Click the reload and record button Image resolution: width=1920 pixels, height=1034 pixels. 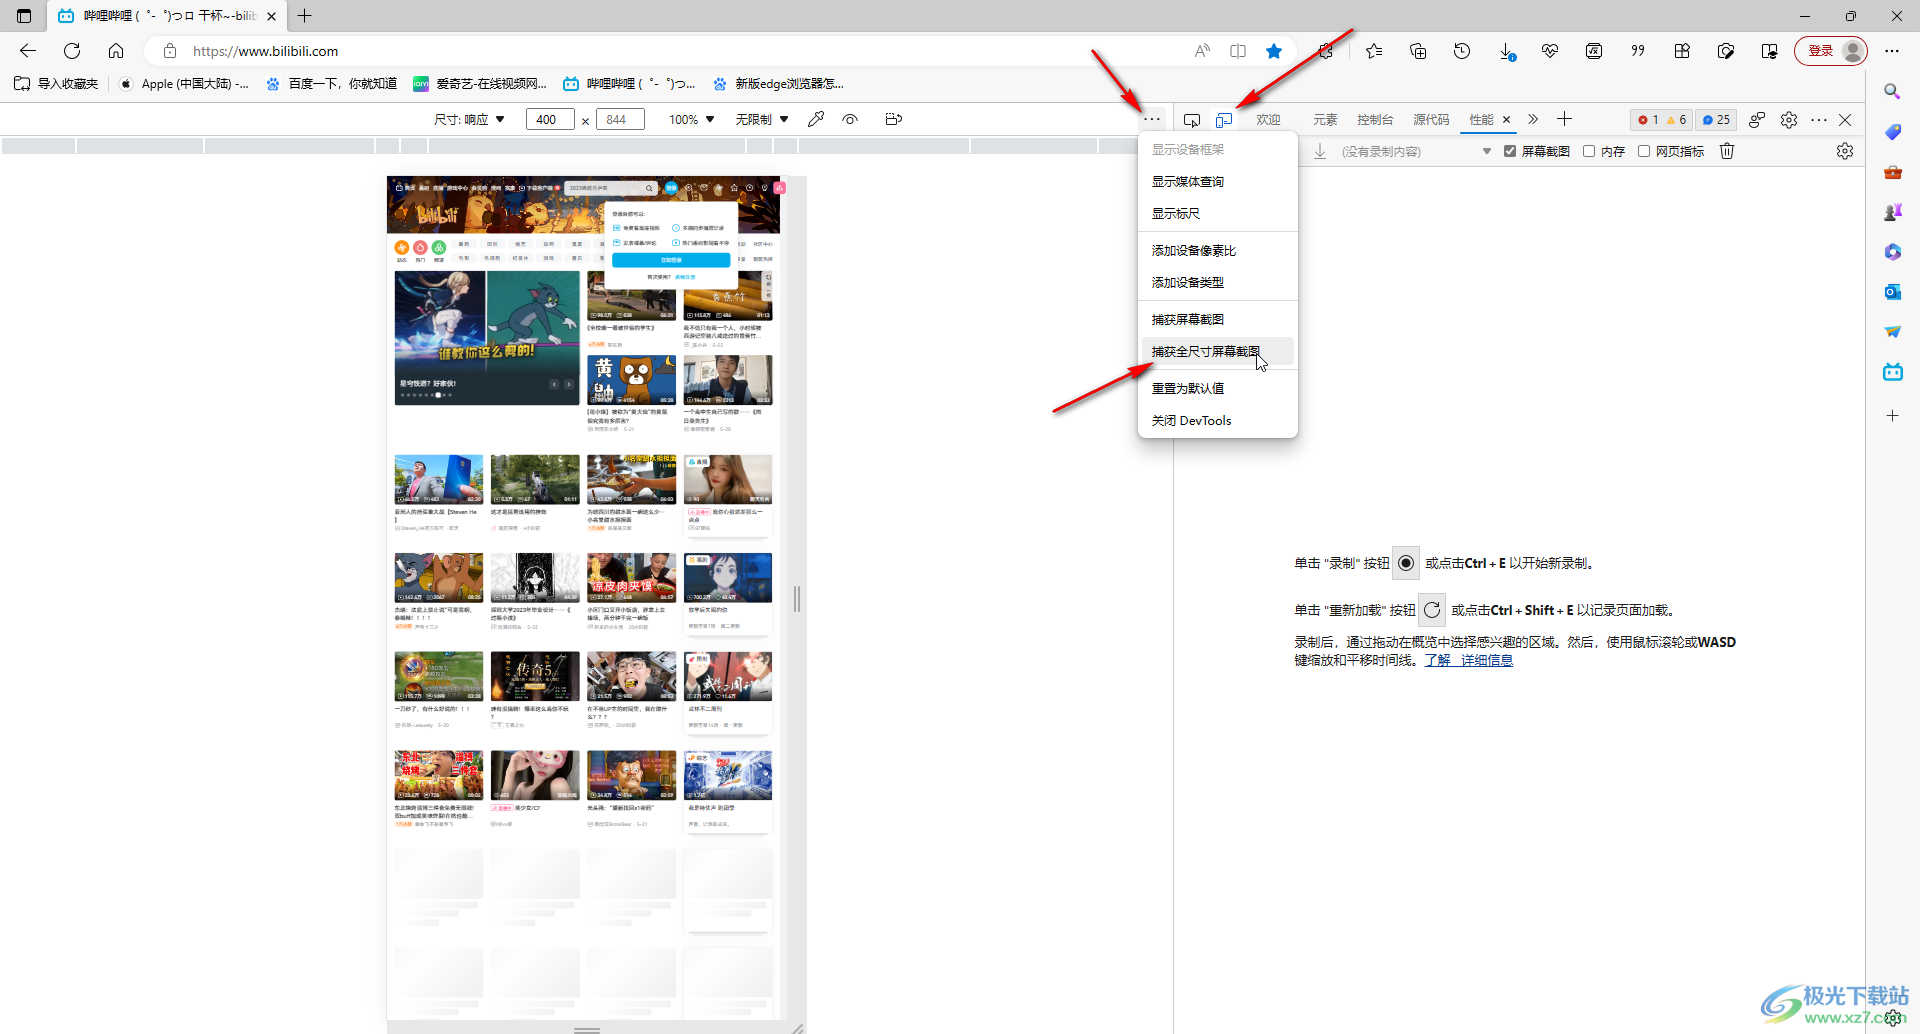tap(1432, 610)
